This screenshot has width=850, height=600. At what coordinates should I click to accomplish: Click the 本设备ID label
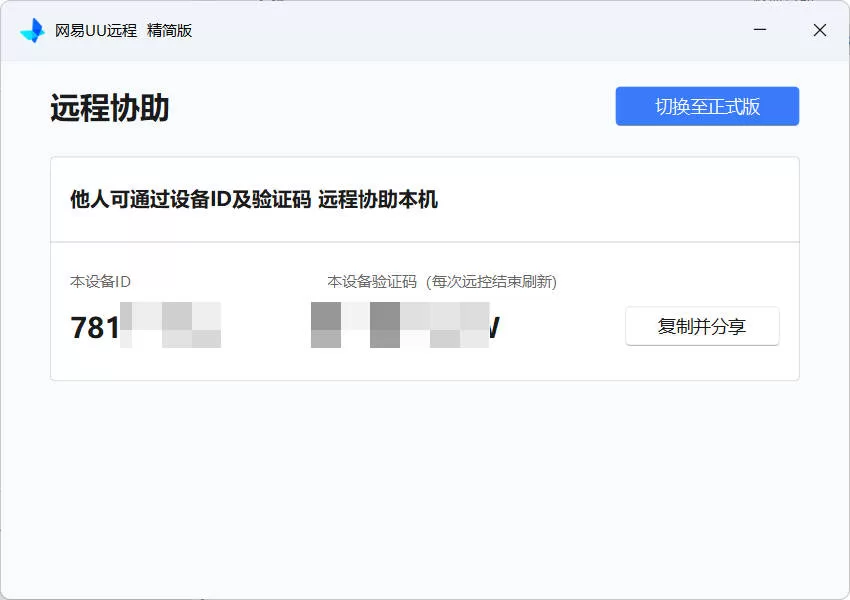click(100, 281)
